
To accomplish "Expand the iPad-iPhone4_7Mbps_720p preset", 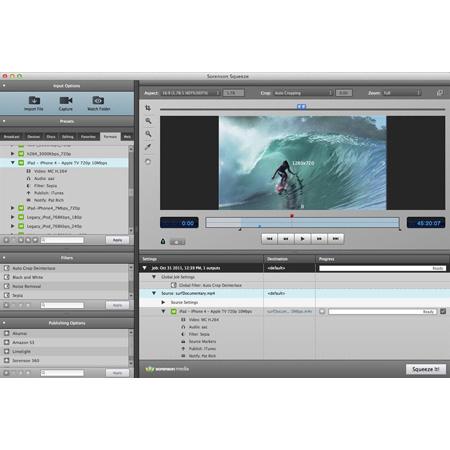I will click(12, 208).
